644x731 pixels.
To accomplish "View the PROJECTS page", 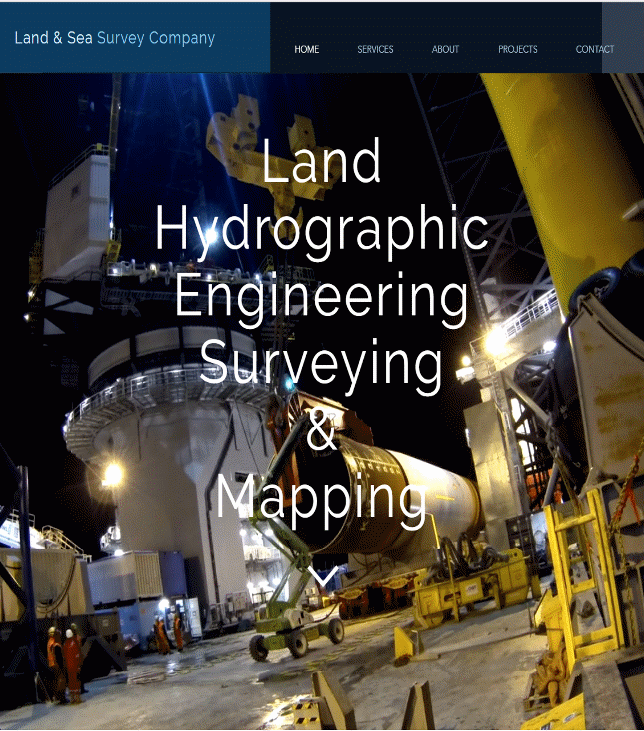I will (x=517, y=49).
